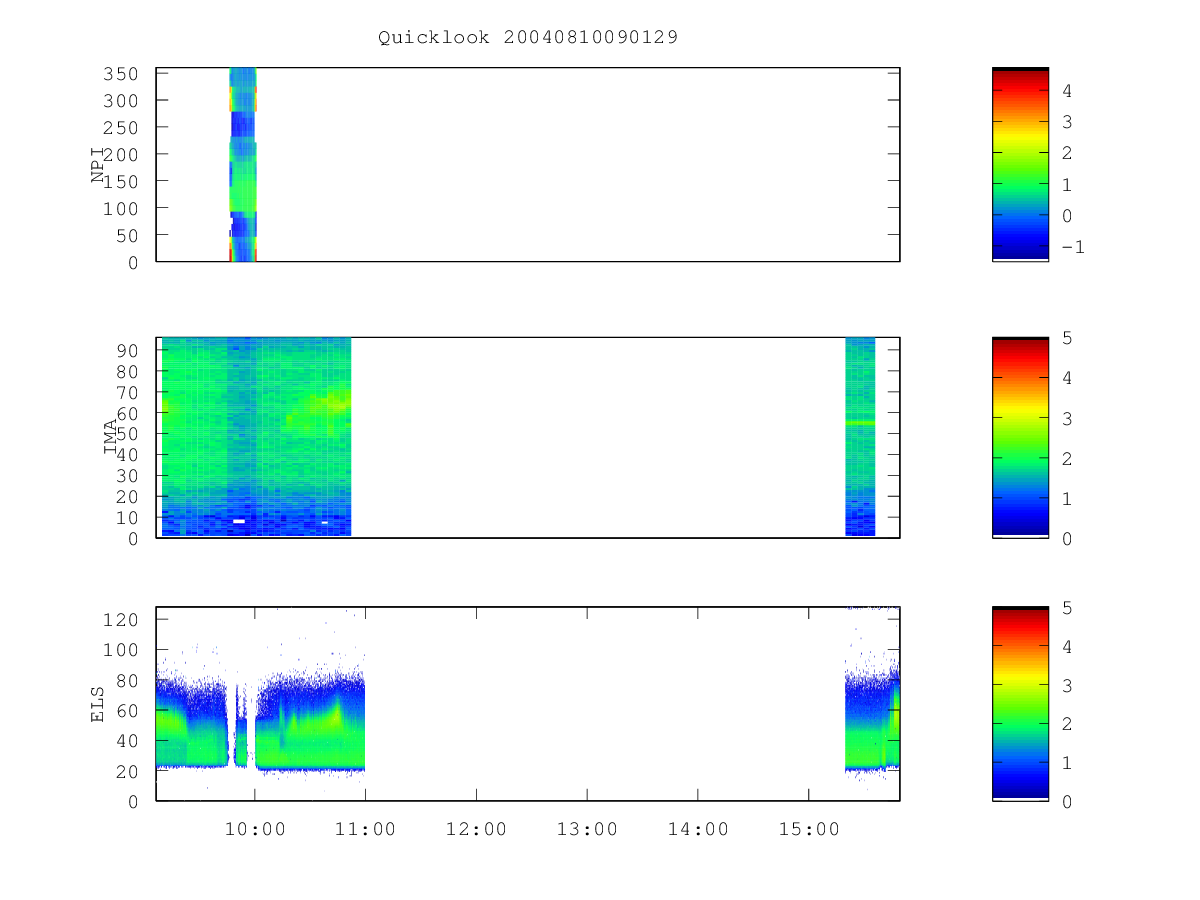Screen dimensions: 1200x900
Task: Click the 5 label on the ELS colorbar
Action: click(x=1067, y=608)
